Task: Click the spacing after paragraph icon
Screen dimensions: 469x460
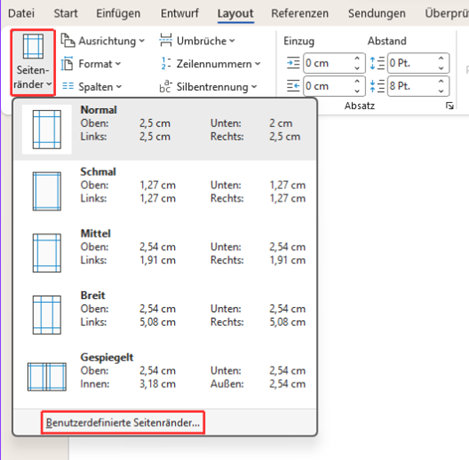Action: (377, 86)
